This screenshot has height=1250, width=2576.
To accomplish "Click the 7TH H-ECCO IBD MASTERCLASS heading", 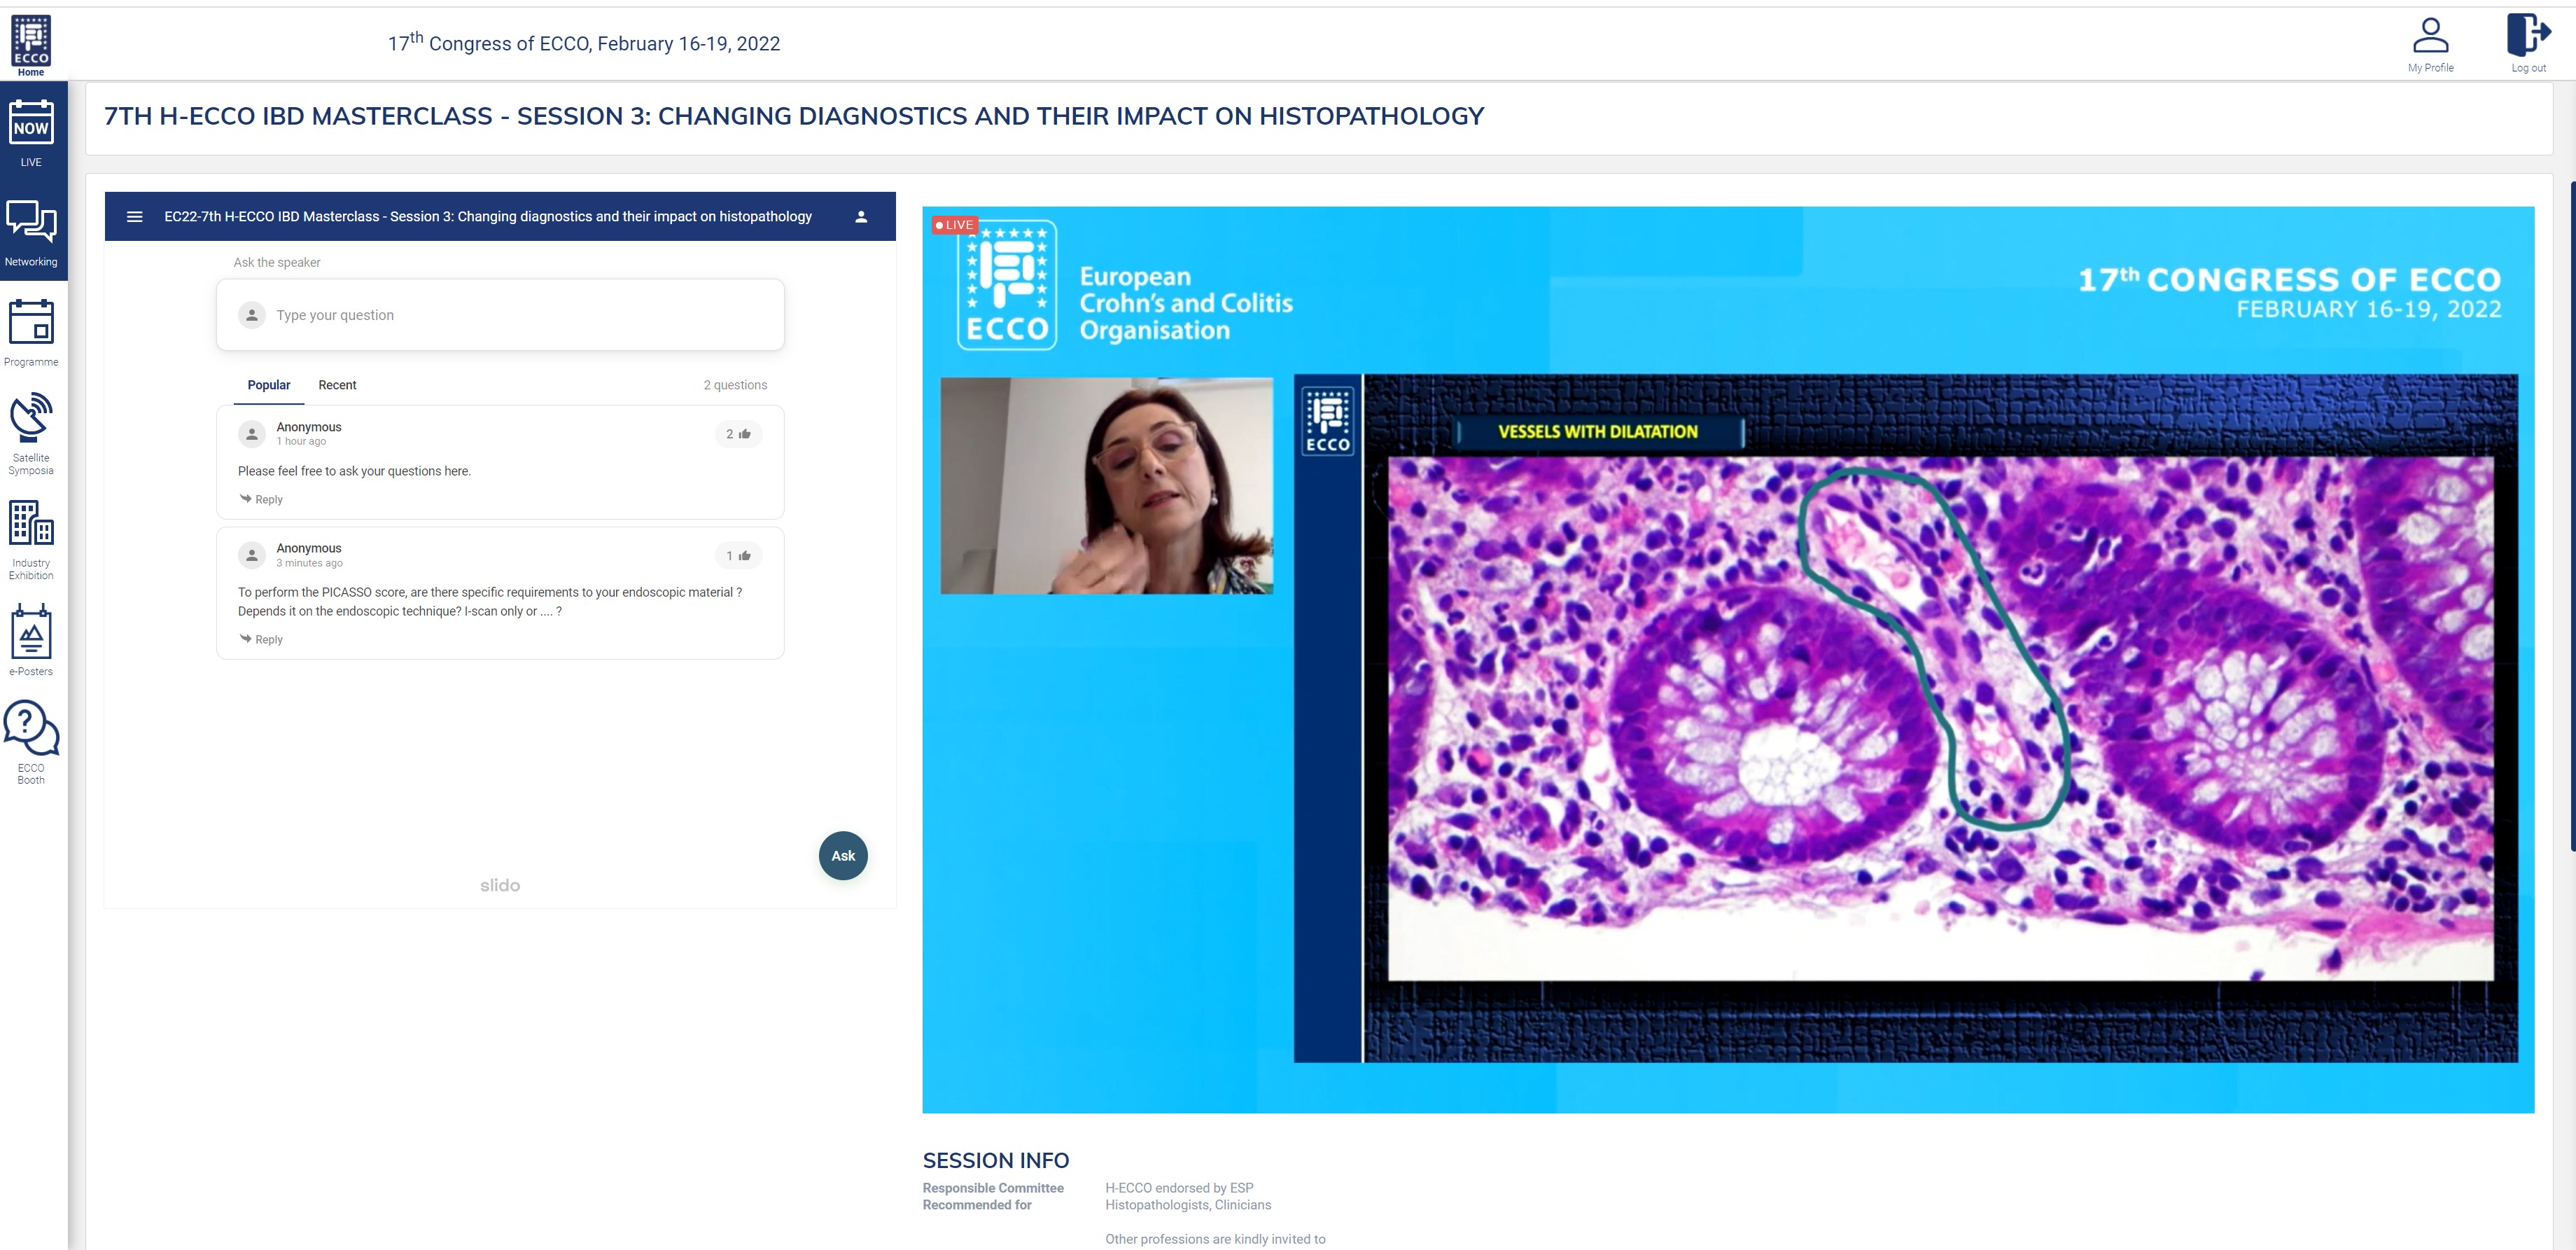I will coord(794,116).
